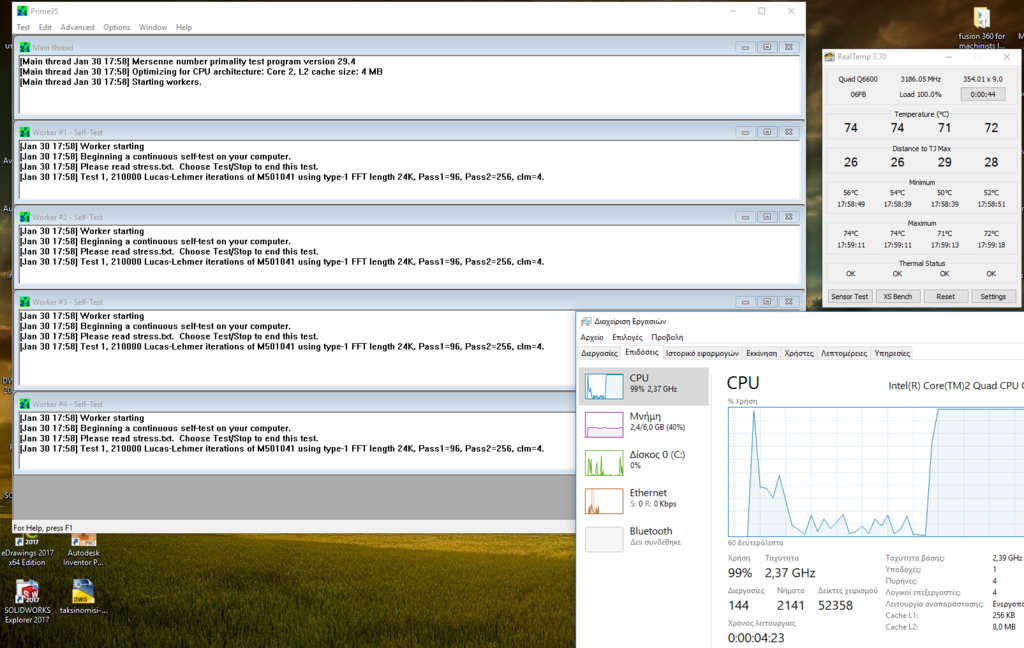The width and height of the screenshot is (1024, 648).
Task: Maximize the Worker #1 child window
Action: [x=767, y=132]
